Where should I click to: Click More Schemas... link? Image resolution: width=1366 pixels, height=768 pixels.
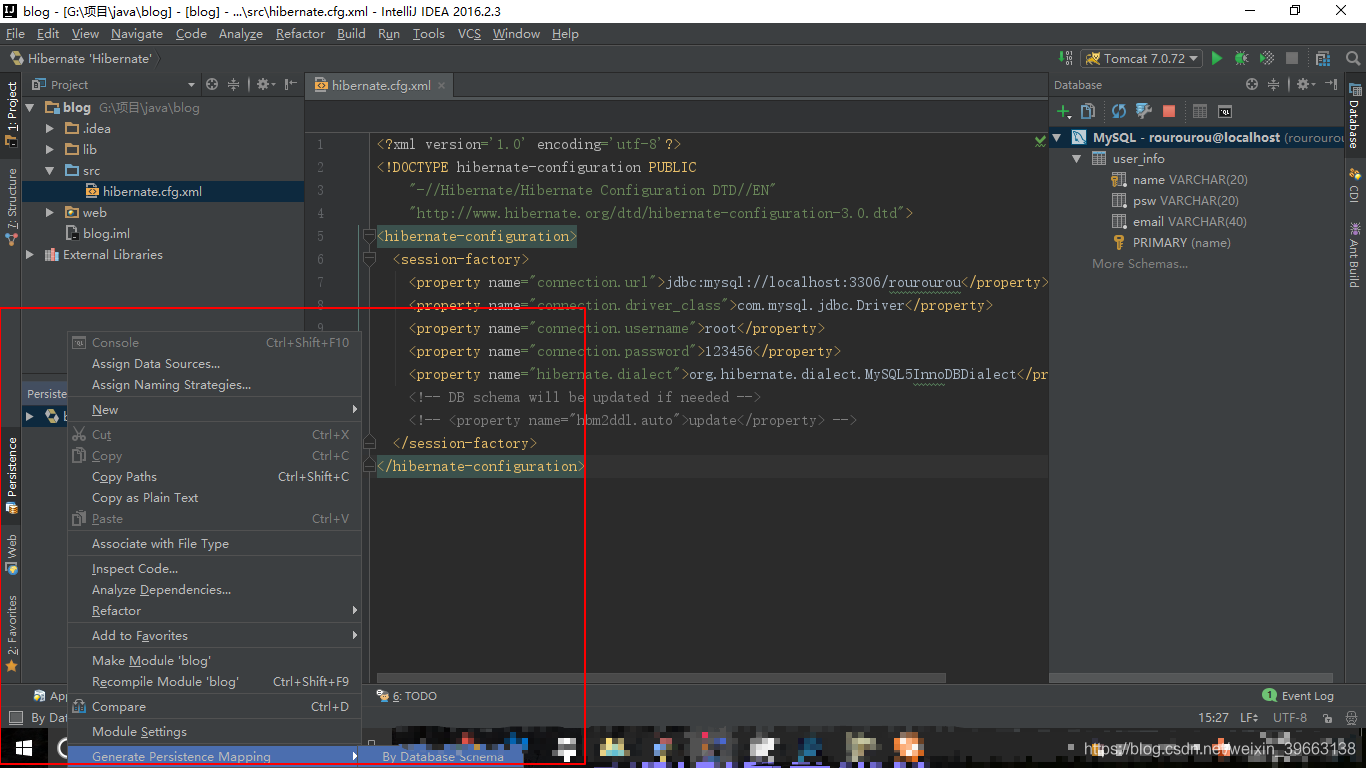(x=1140, y=264)
